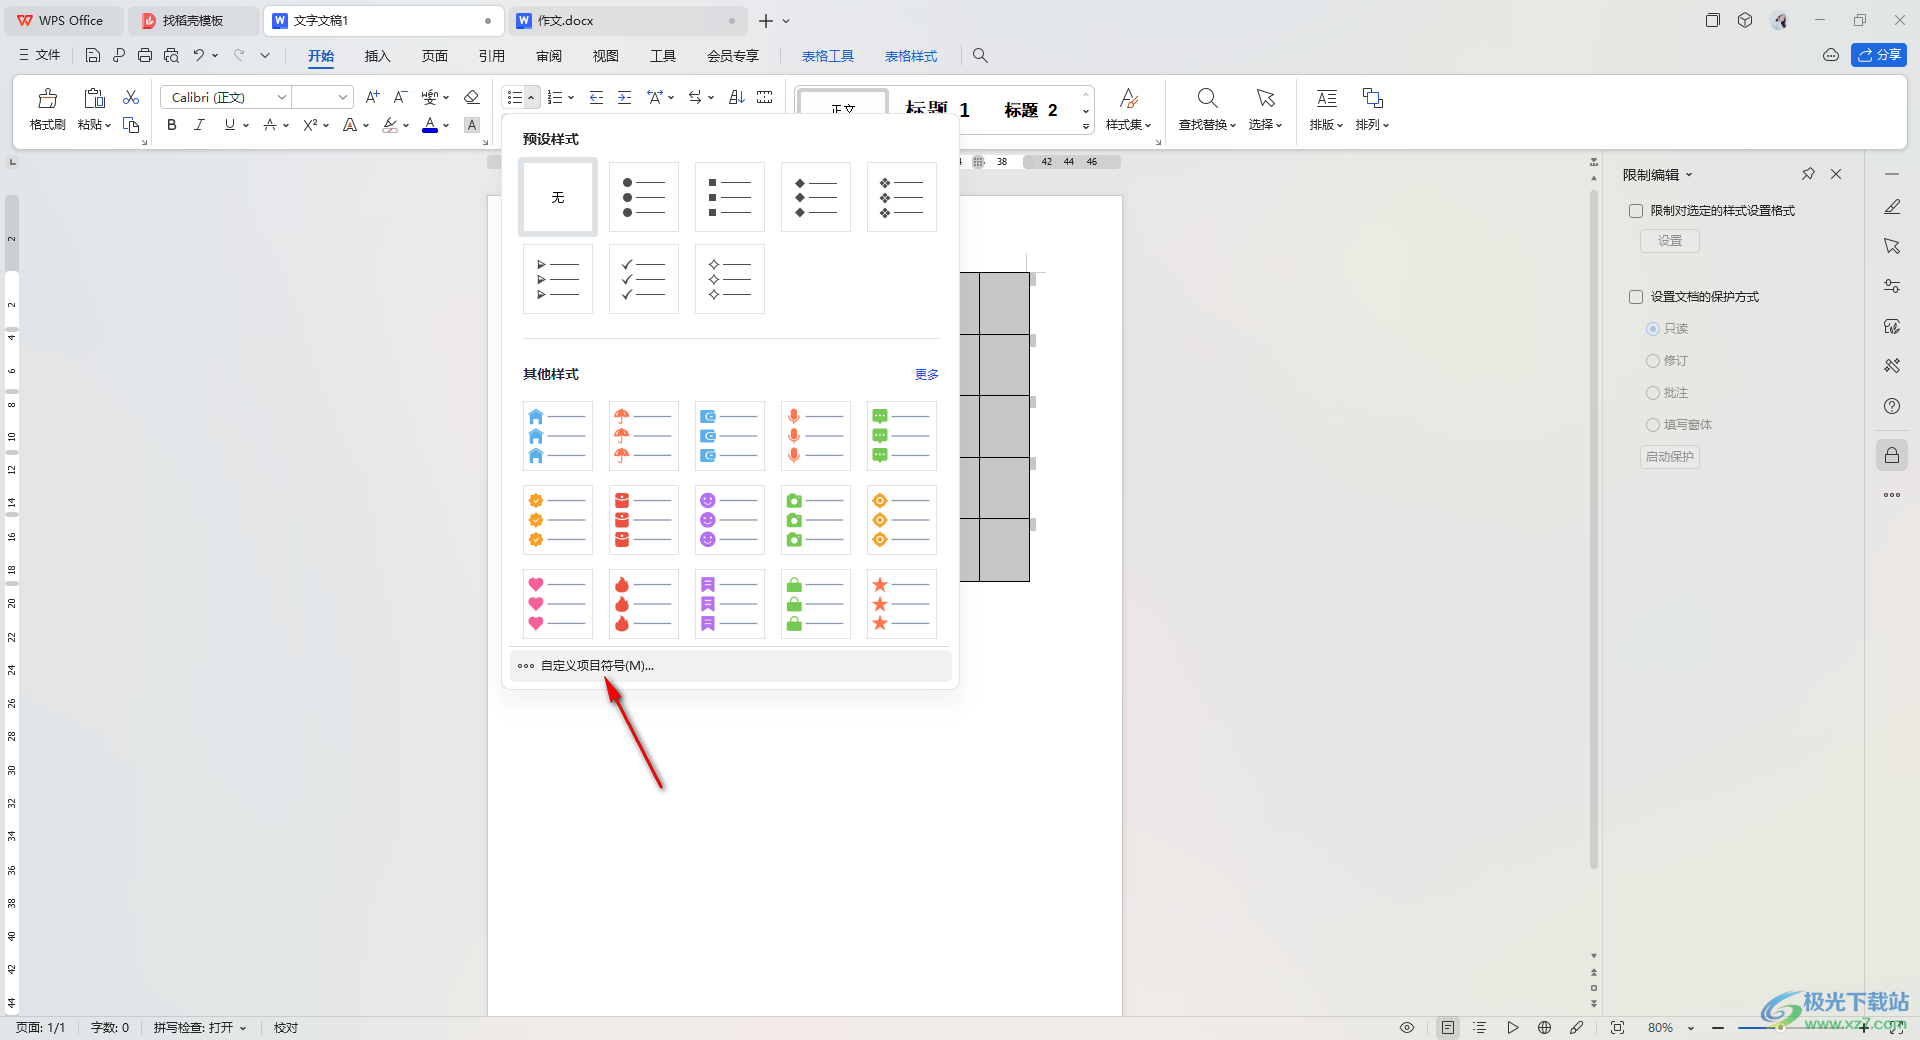Select the 填写窗体 radio option
1920x1040 pixels.
tap(1653, 425)
